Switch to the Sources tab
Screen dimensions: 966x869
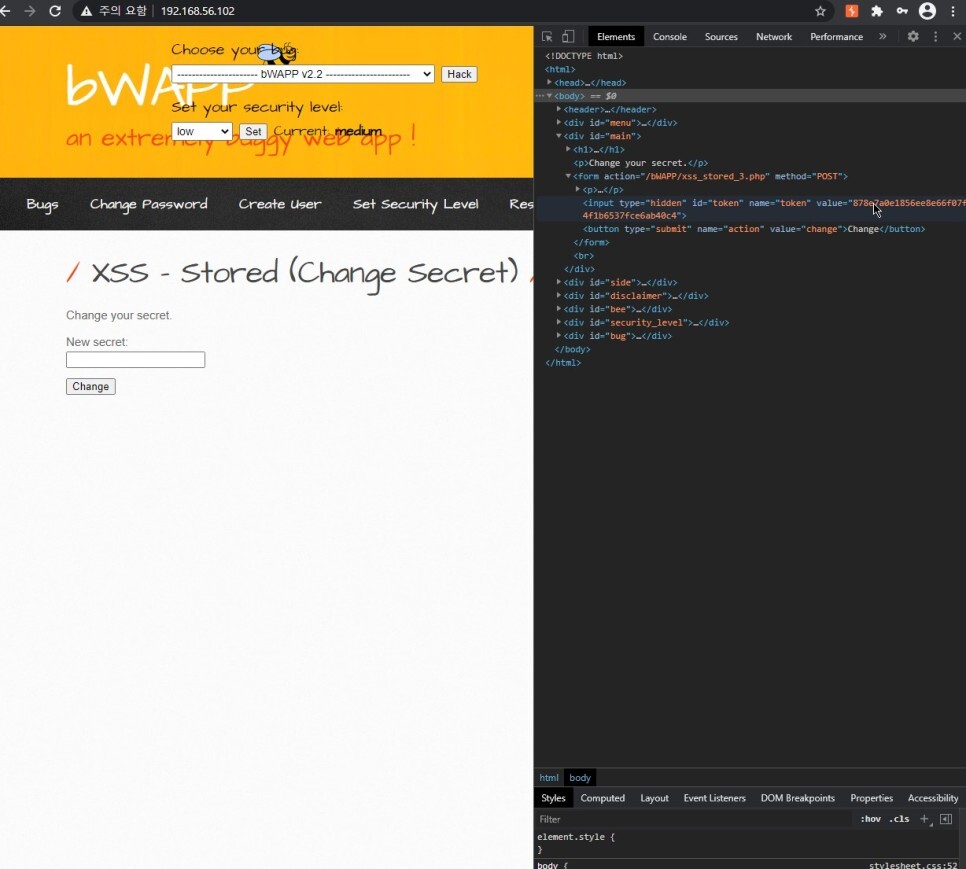[721, 36]
